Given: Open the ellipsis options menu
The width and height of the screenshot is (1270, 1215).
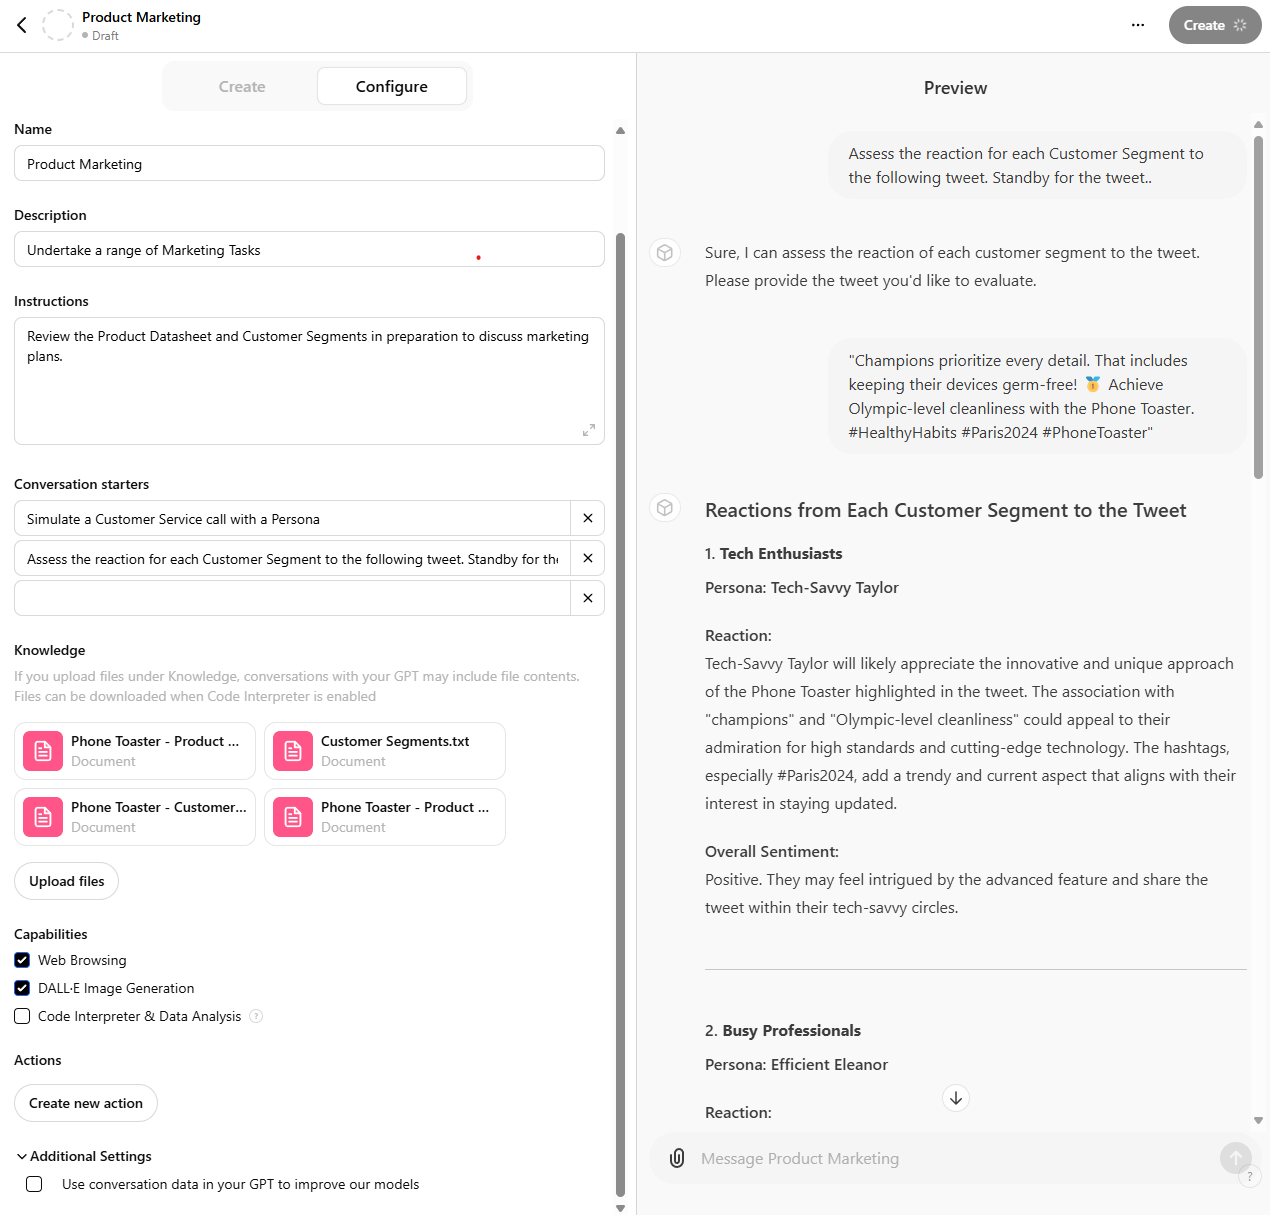Looking at the screenshot, I should tap(1137, 25).
